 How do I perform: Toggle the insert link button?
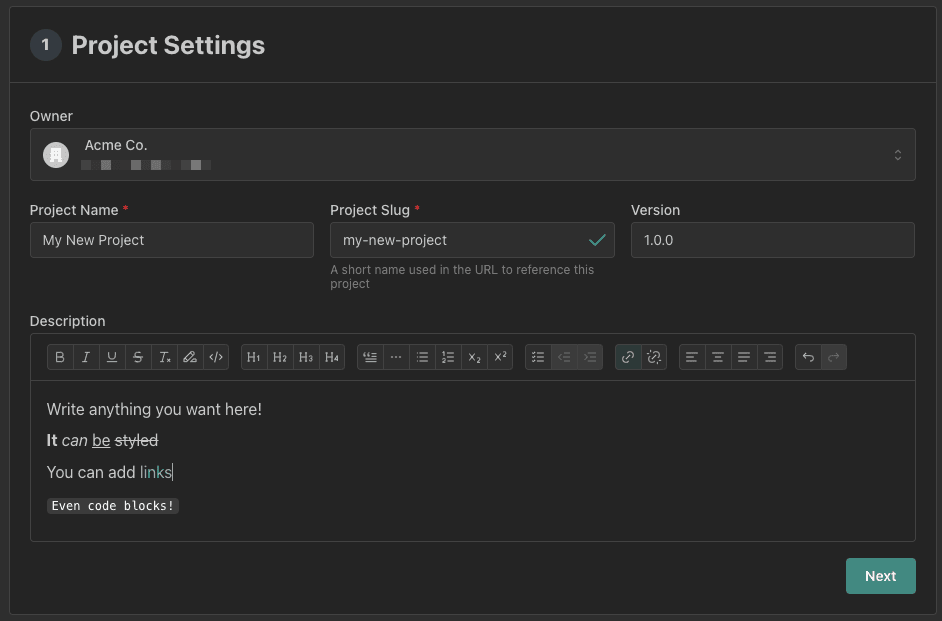tap(628, 357)
